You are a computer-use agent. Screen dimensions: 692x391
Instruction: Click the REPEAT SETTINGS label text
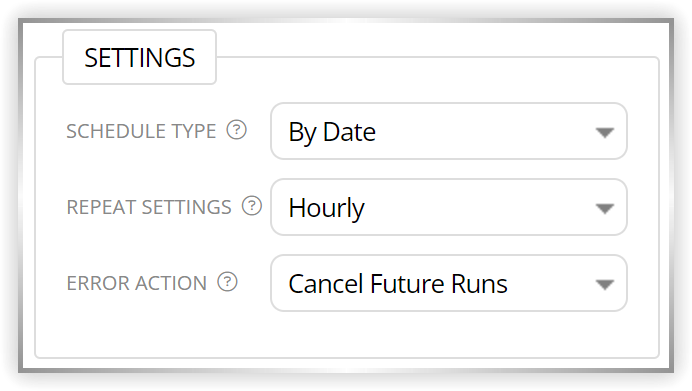click(x=149, y=207)
